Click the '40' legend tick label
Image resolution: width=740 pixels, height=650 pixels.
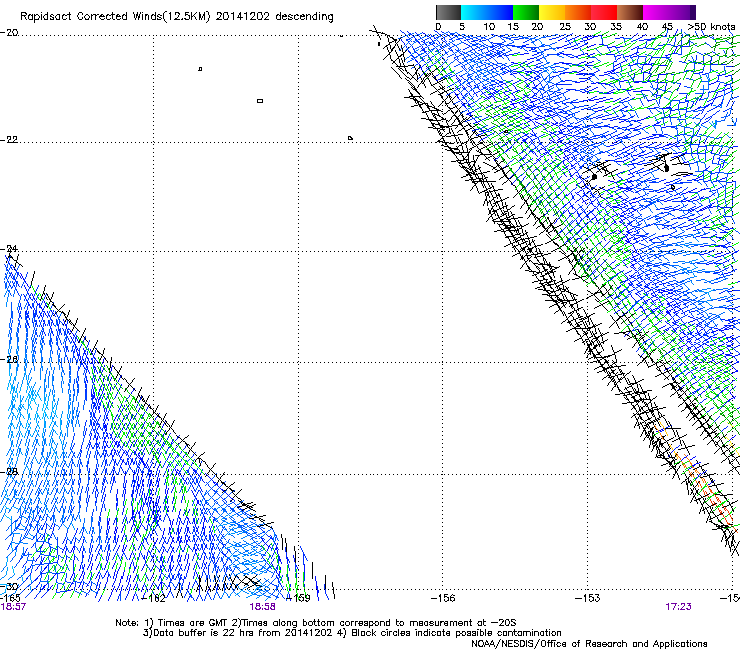point(642,27)
